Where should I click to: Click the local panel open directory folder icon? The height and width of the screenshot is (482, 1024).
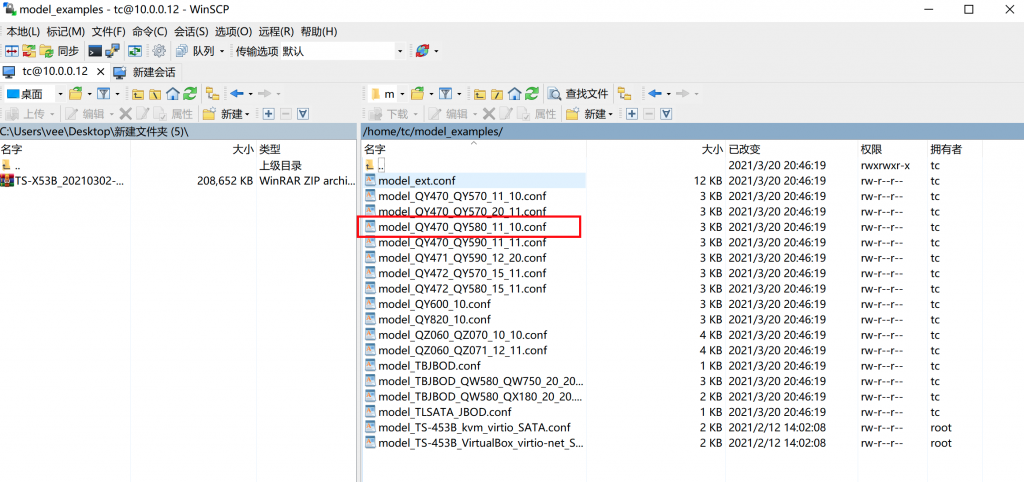(x=76, y=94)
